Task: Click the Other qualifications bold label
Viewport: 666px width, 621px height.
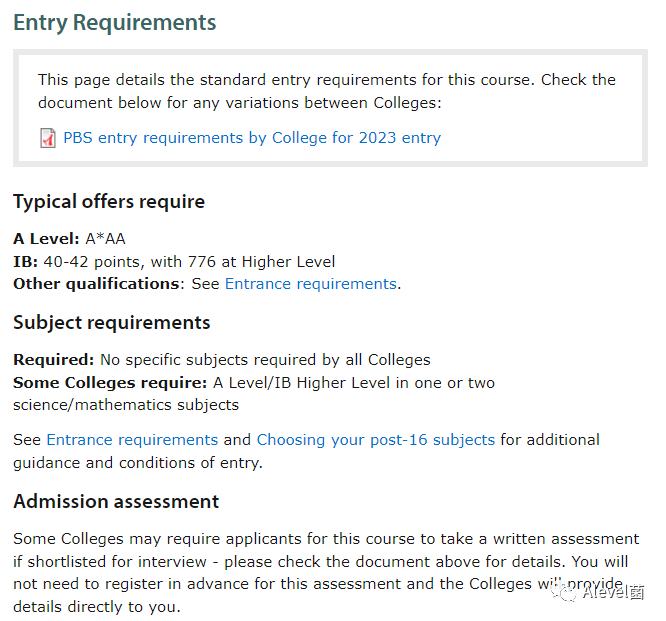Action: 96,284
